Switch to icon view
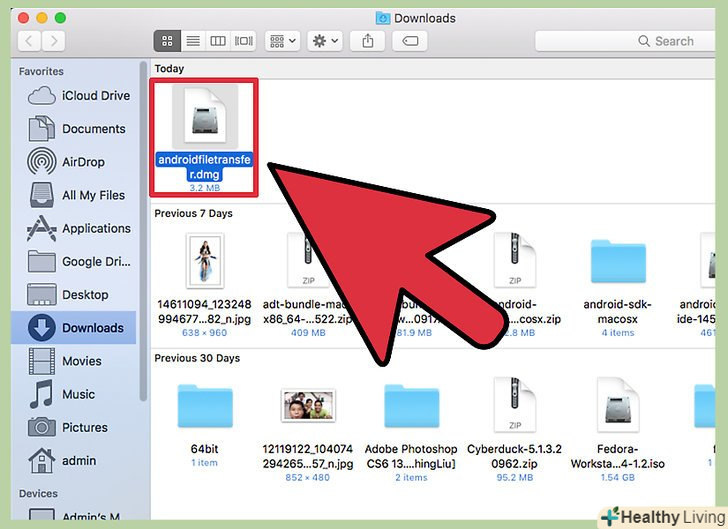The image size is (728, 529). coord(167,41)
